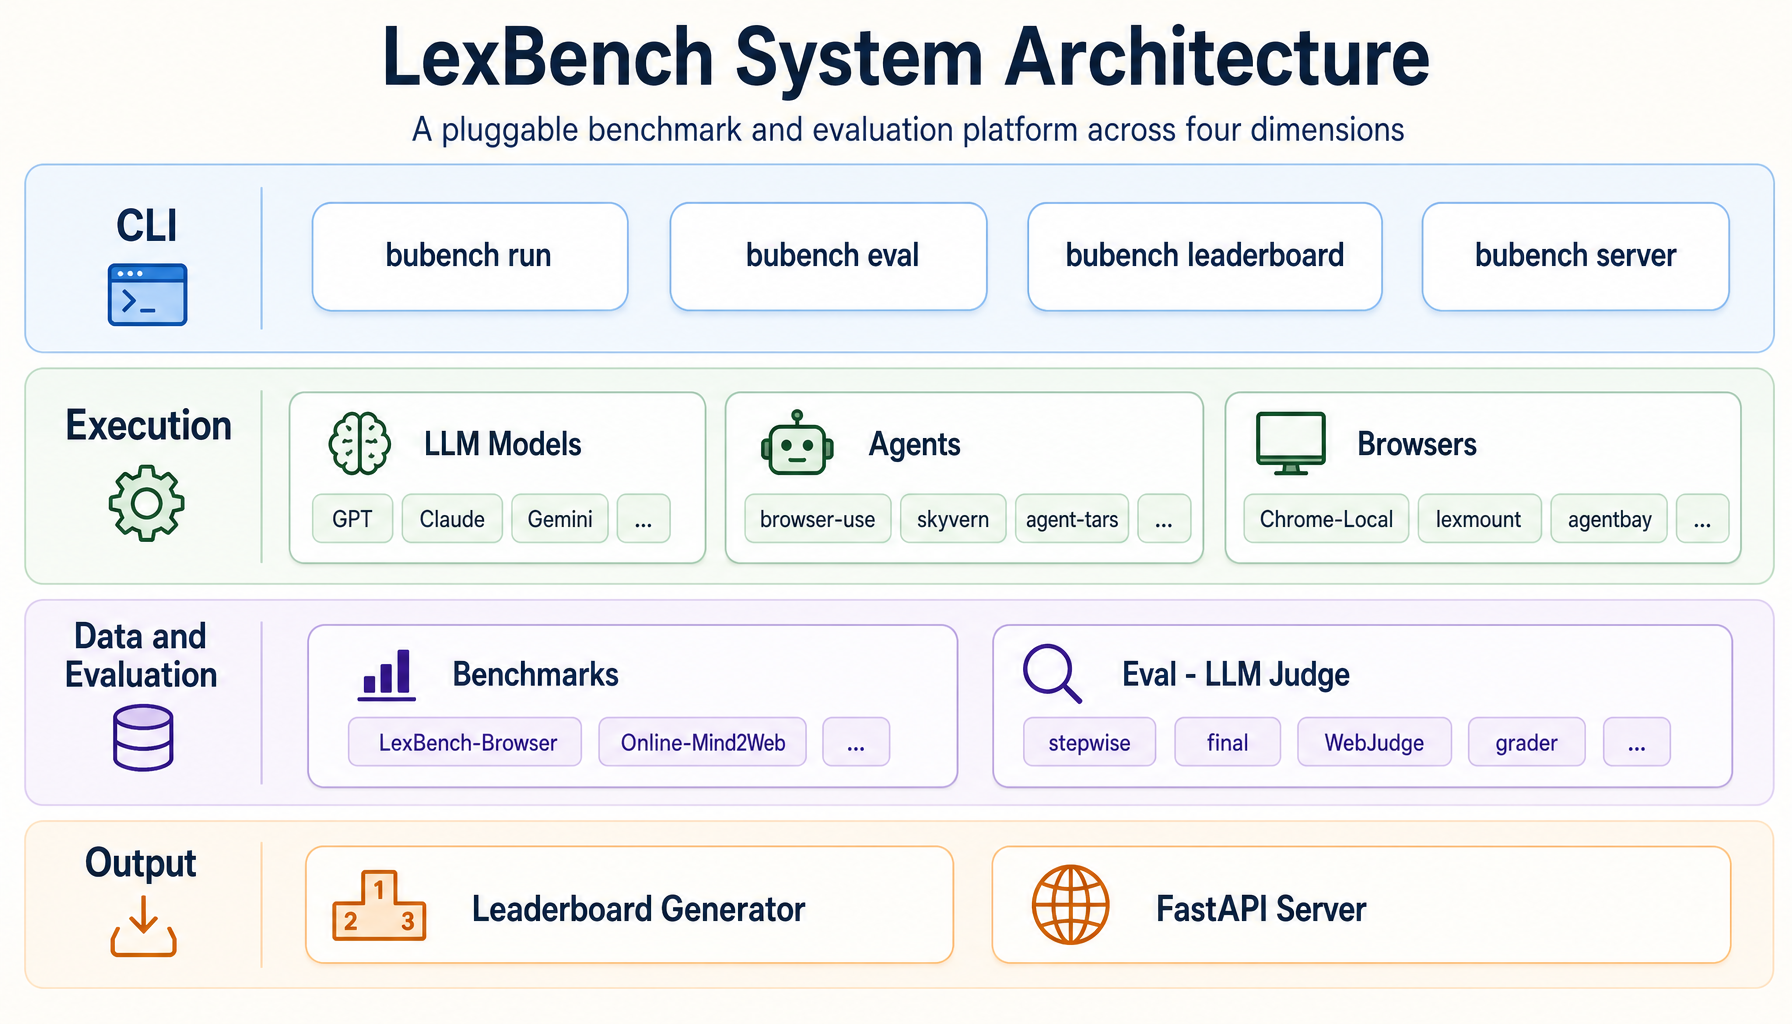Click the Eval - LLM Judge heading

1236,674
